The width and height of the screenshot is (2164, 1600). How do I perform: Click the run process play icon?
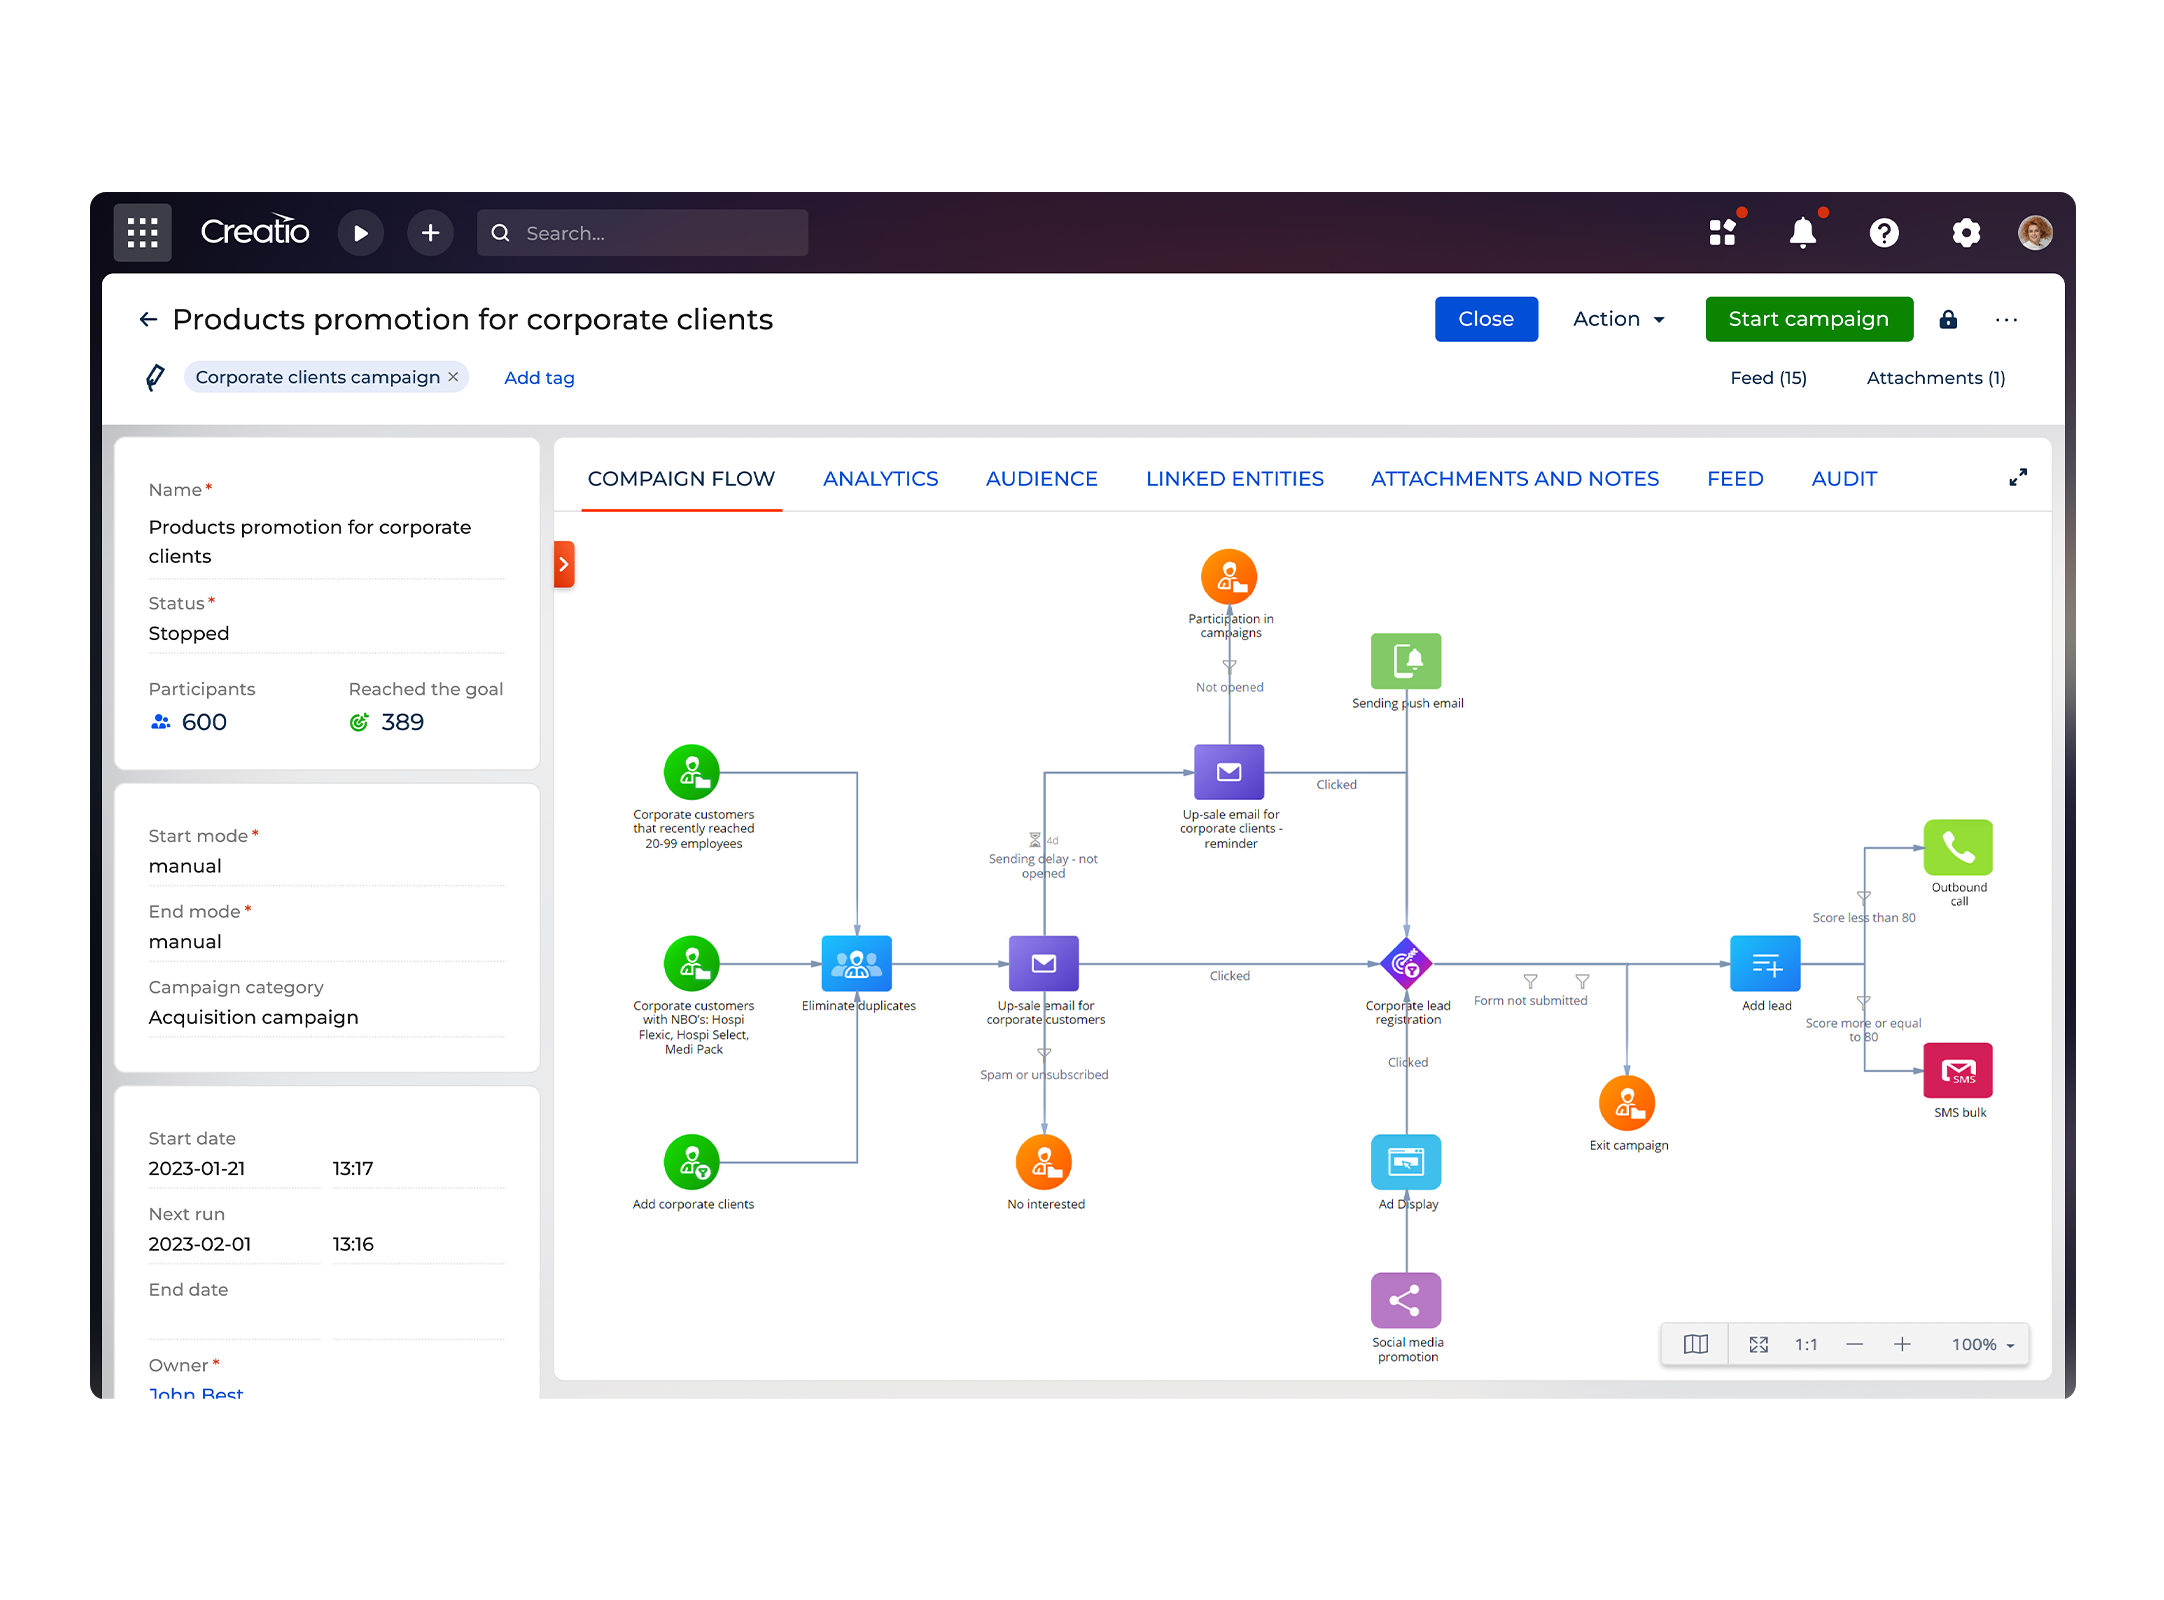[x=360, y=233]
